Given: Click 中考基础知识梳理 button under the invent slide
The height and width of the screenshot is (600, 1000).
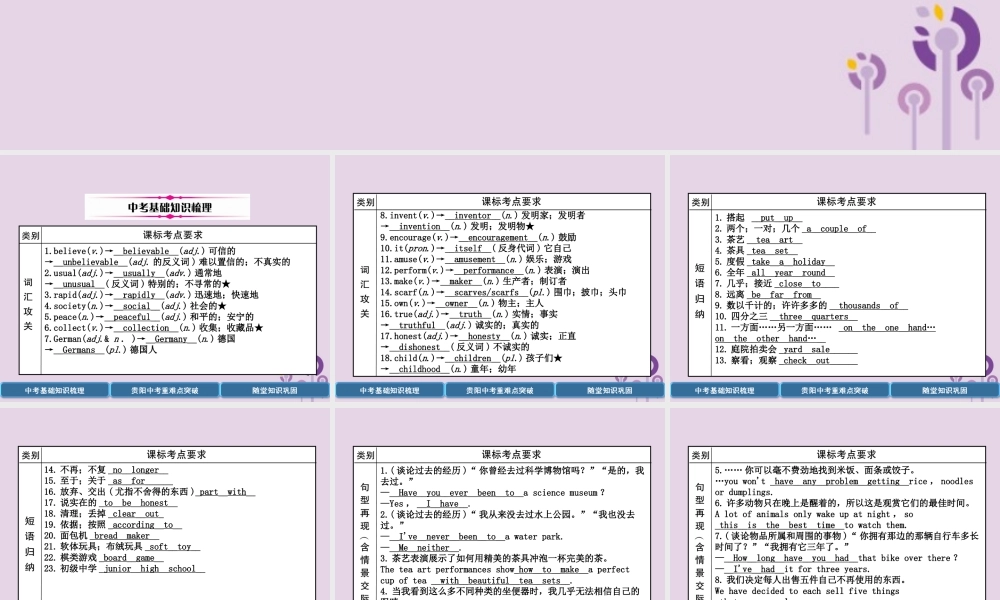Looking at the screenshot, I should [x=389, y=390].
